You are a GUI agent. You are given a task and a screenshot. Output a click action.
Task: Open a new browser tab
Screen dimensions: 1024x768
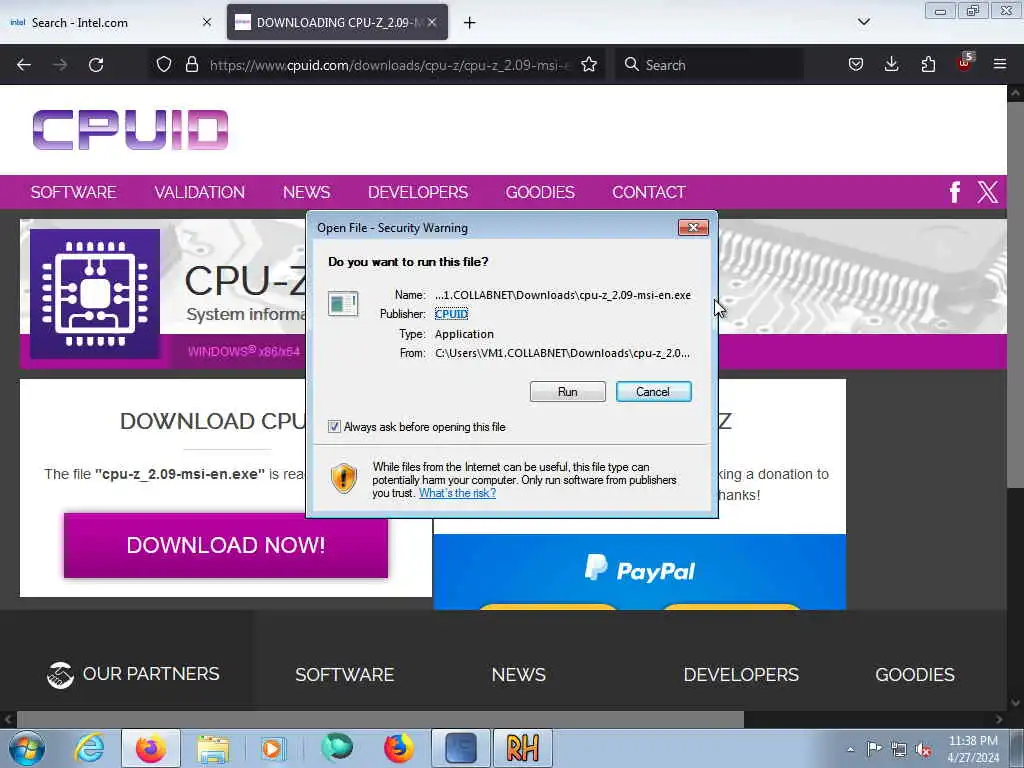[470, 23]
